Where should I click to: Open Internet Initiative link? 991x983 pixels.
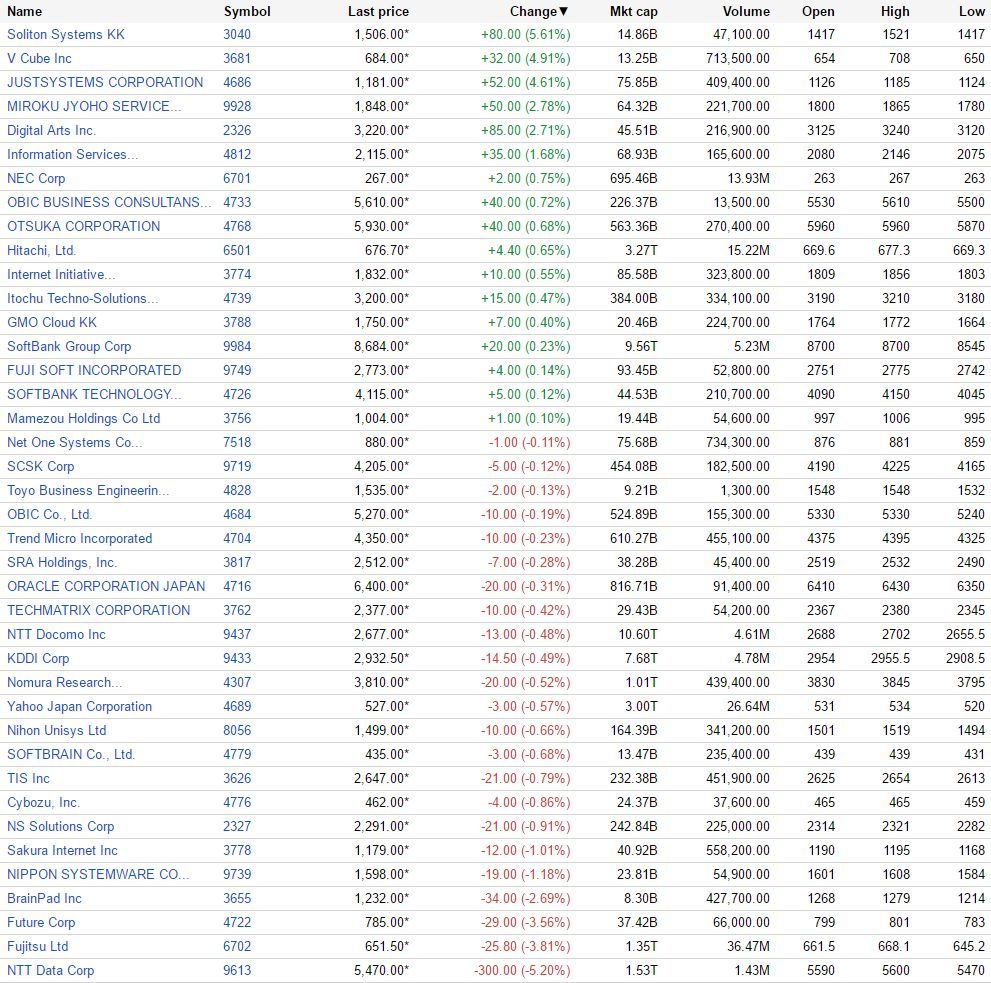[61, 274]
